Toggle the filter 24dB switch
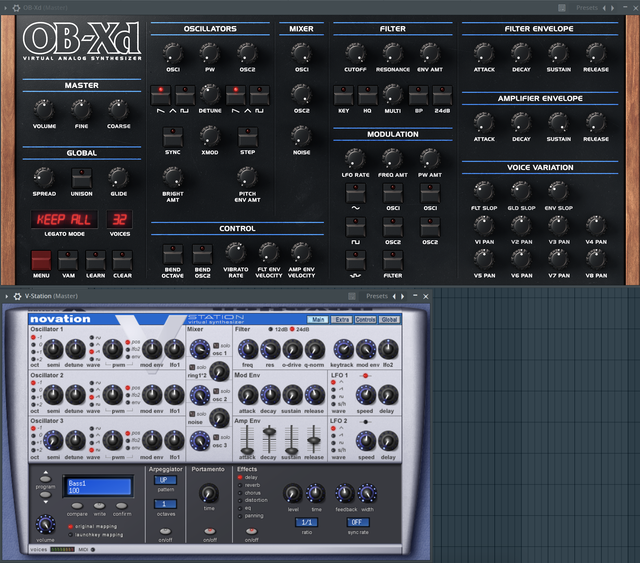 tap(442, 95)
